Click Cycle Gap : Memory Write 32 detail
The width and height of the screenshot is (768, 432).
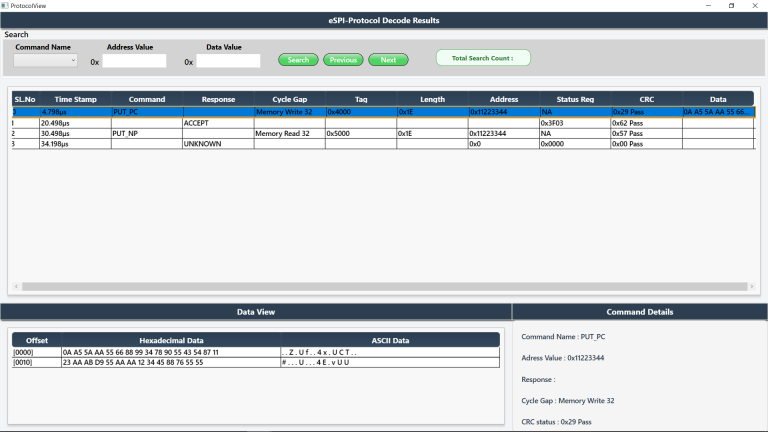coord(568,401)
